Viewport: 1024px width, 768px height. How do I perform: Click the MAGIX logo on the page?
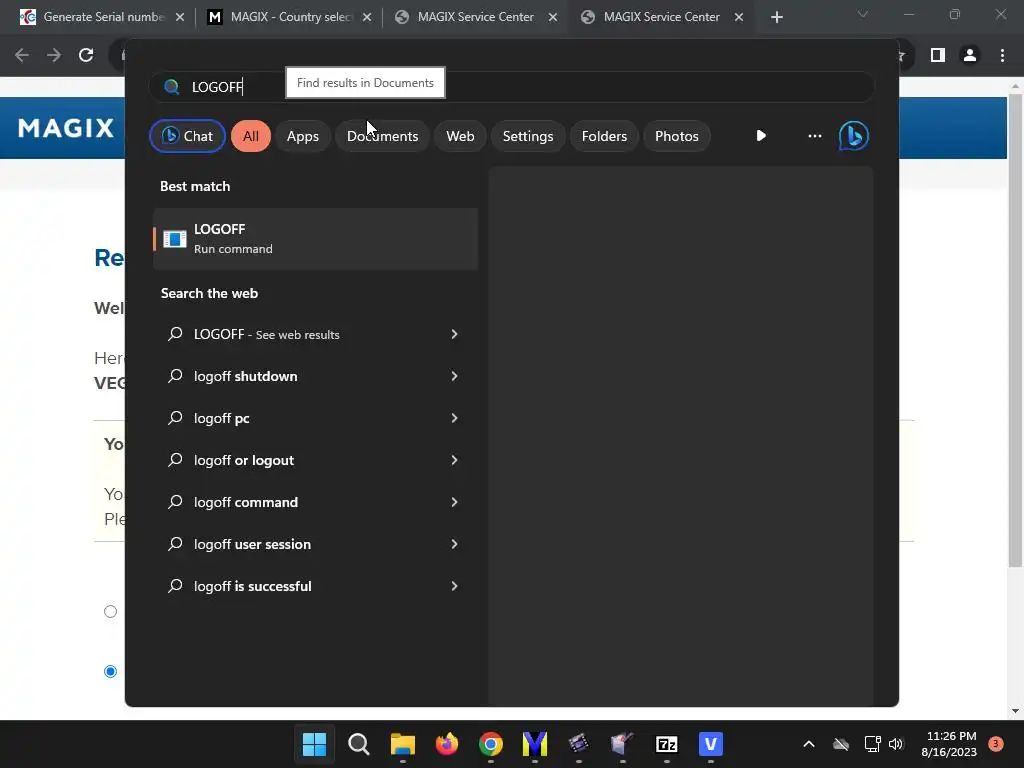tap(66, 128)
